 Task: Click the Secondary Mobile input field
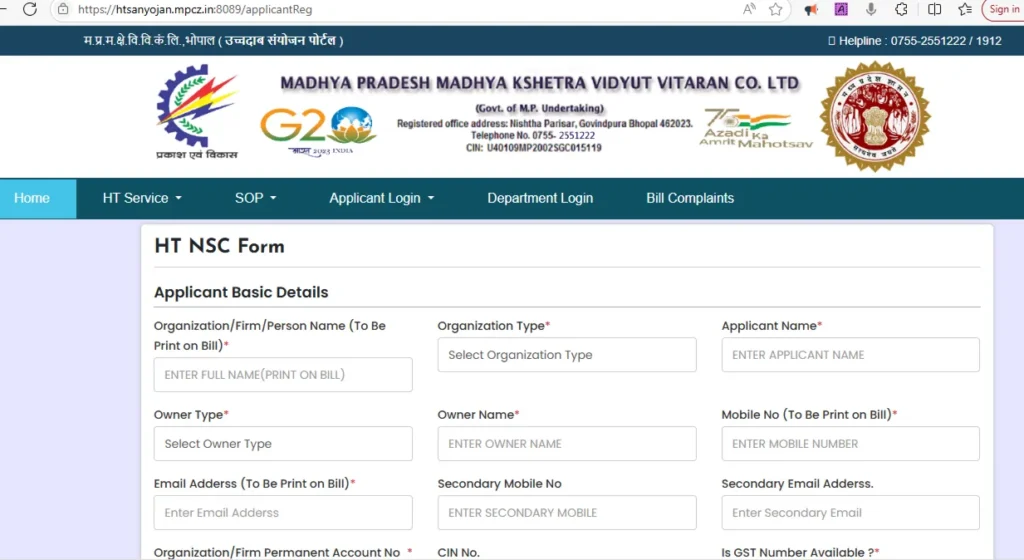click(567, 512)
